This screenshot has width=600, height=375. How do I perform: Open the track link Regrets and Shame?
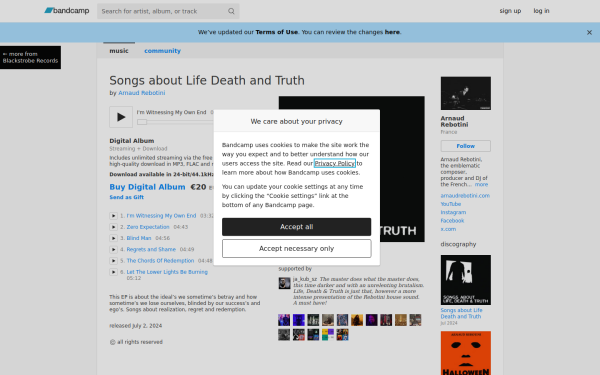pos(151,249)
